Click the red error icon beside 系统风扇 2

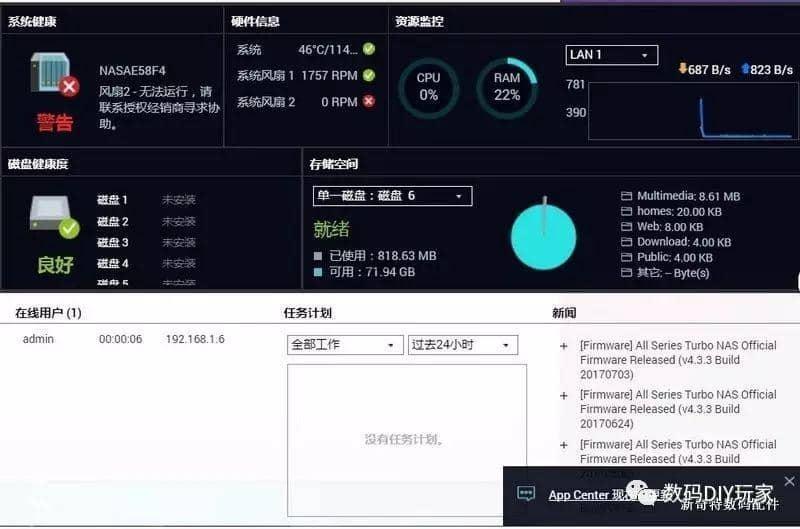click(369, 102)
